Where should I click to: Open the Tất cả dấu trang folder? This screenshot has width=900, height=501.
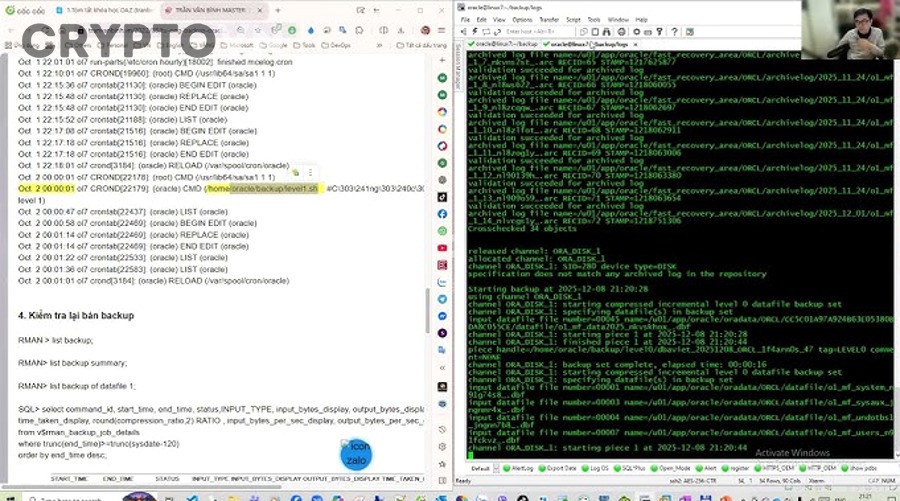(x=421, y=45)
